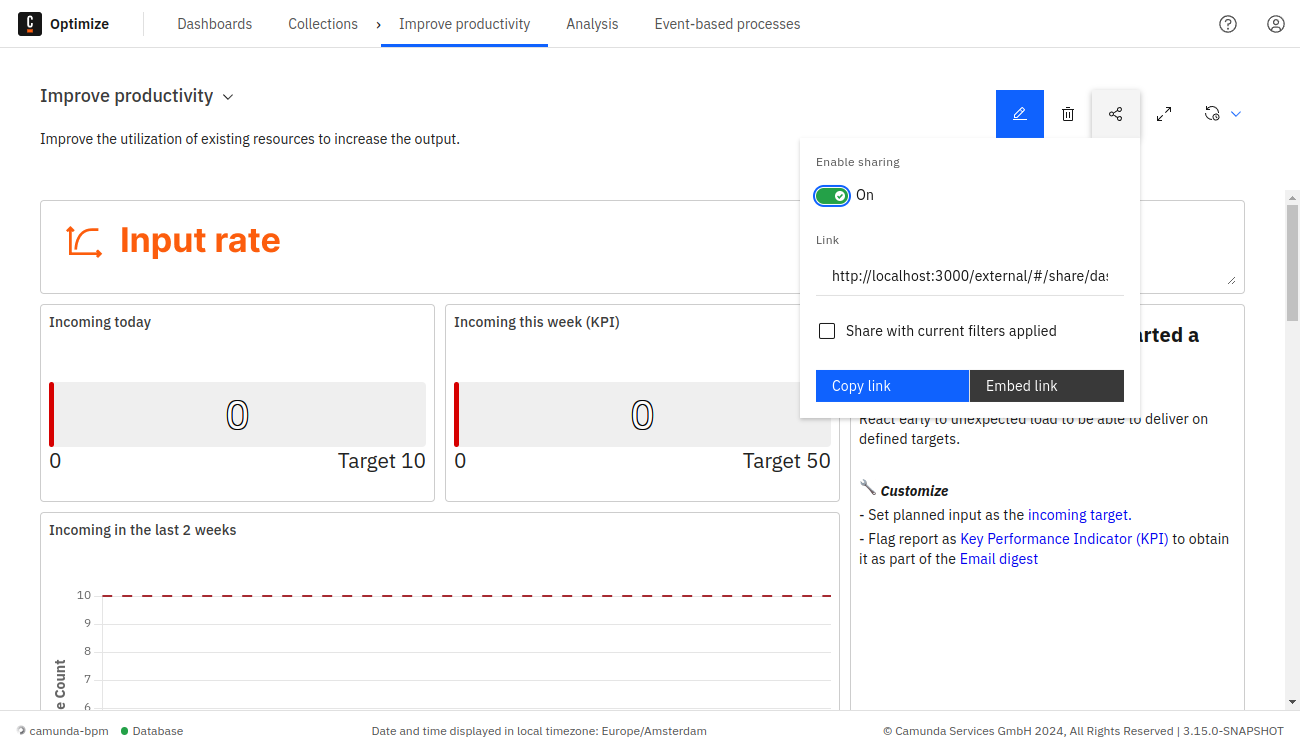Click the Camunda Optimize logo
The width and height of the screenshot is (1300, 750).
point(30,24)
